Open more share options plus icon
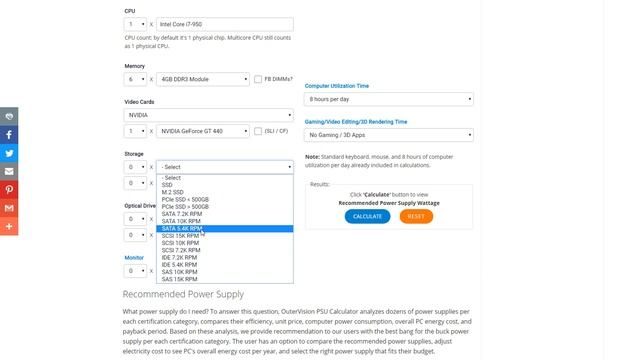 [x=9, y=227]
